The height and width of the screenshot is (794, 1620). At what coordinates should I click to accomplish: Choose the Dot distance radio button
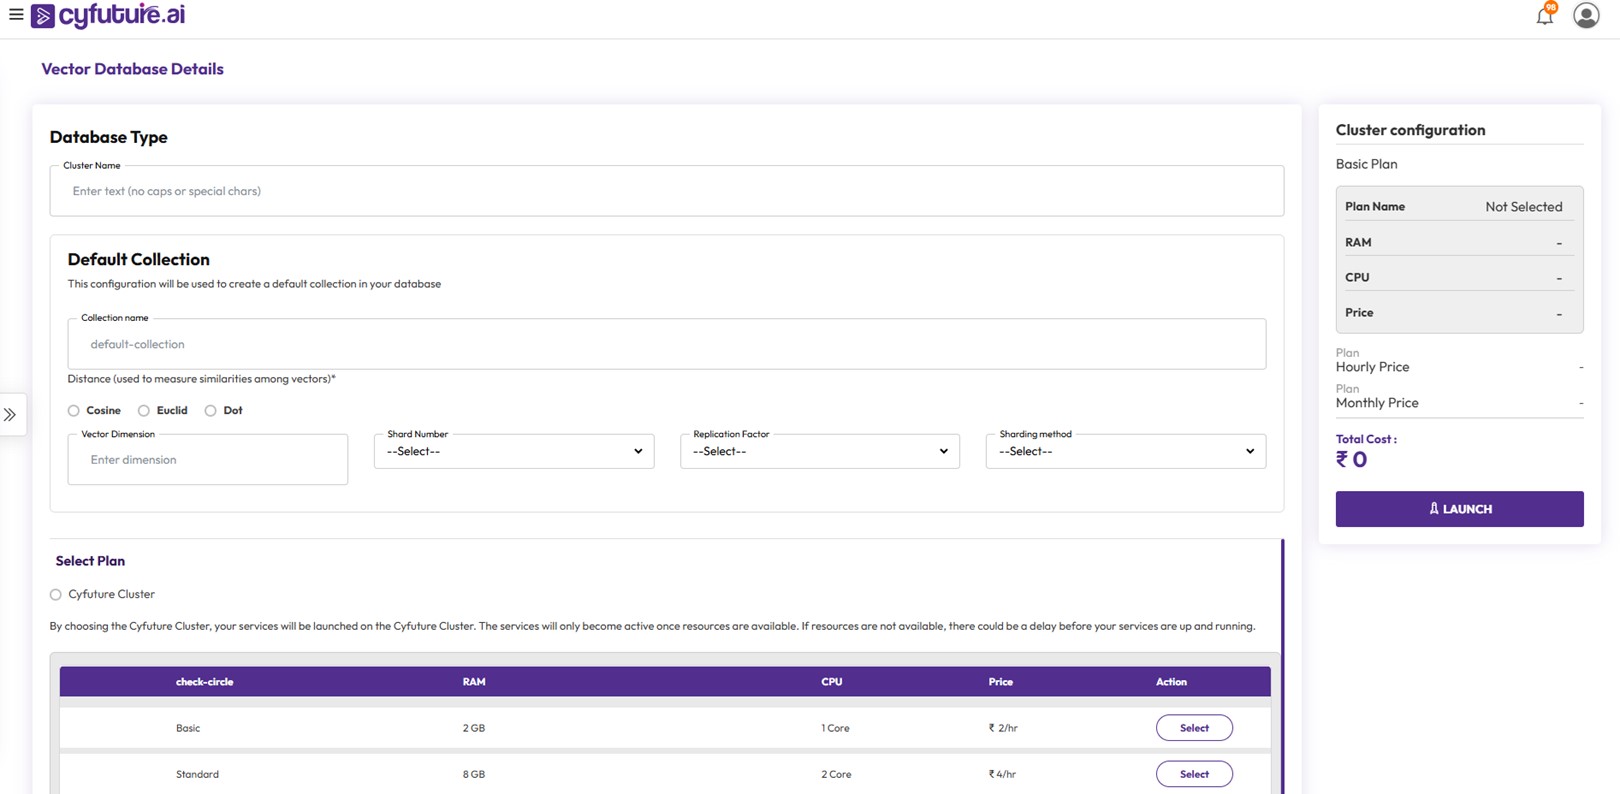pos(210,411)
